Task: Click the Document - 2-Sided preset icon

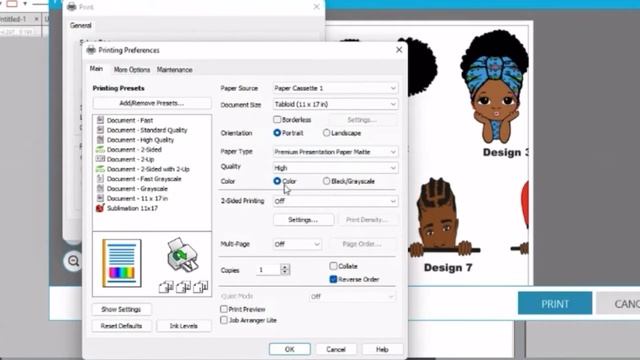Action: pyautogui.click(x=100, y=149)
